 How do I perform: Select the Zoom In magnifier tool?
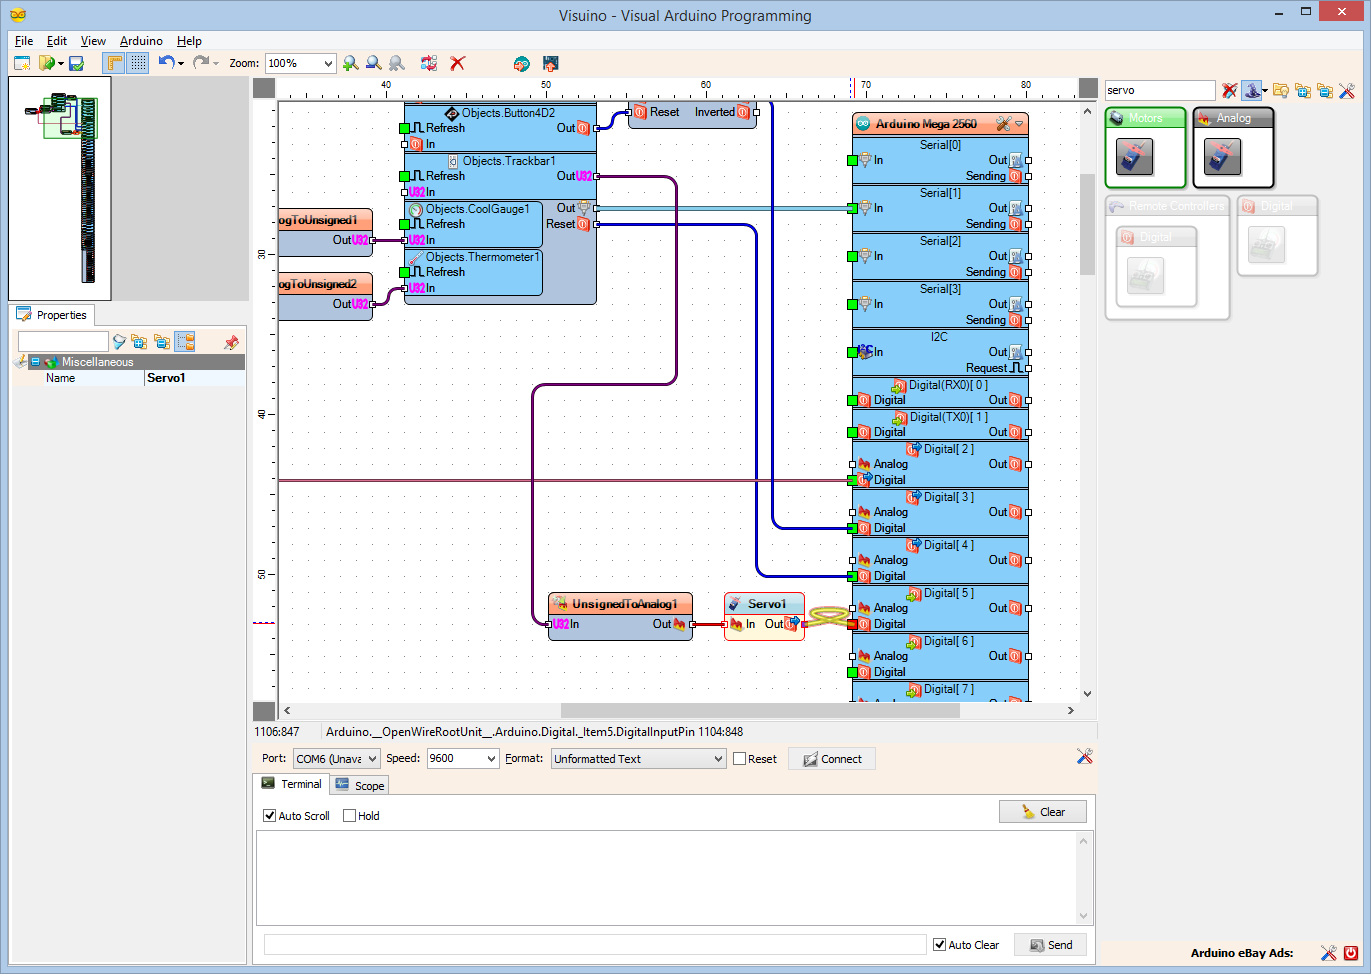pyautogui.click(x=350, y=63)
